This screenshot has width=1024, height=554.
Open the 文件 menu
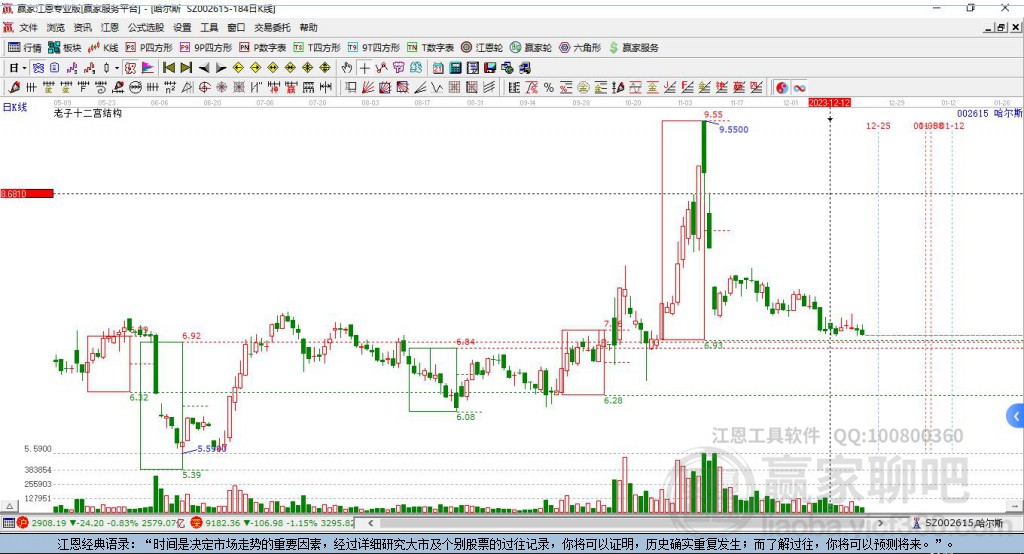29,27
